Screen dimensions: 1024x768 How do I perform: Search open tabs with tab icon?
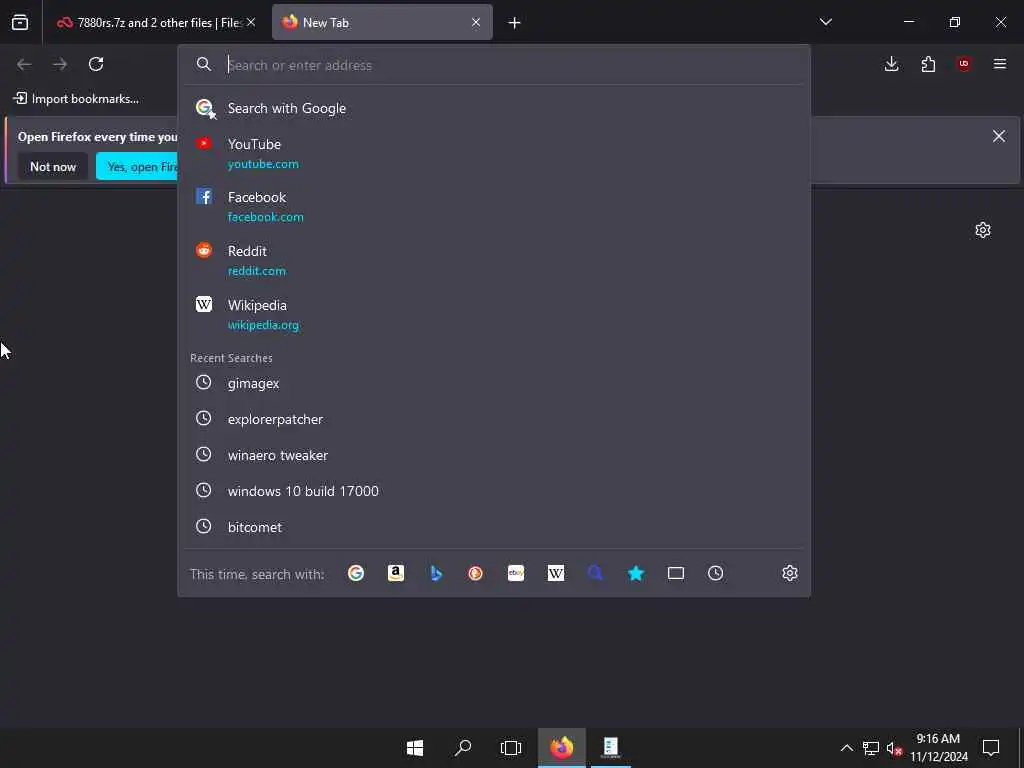(x=676, y=573)
